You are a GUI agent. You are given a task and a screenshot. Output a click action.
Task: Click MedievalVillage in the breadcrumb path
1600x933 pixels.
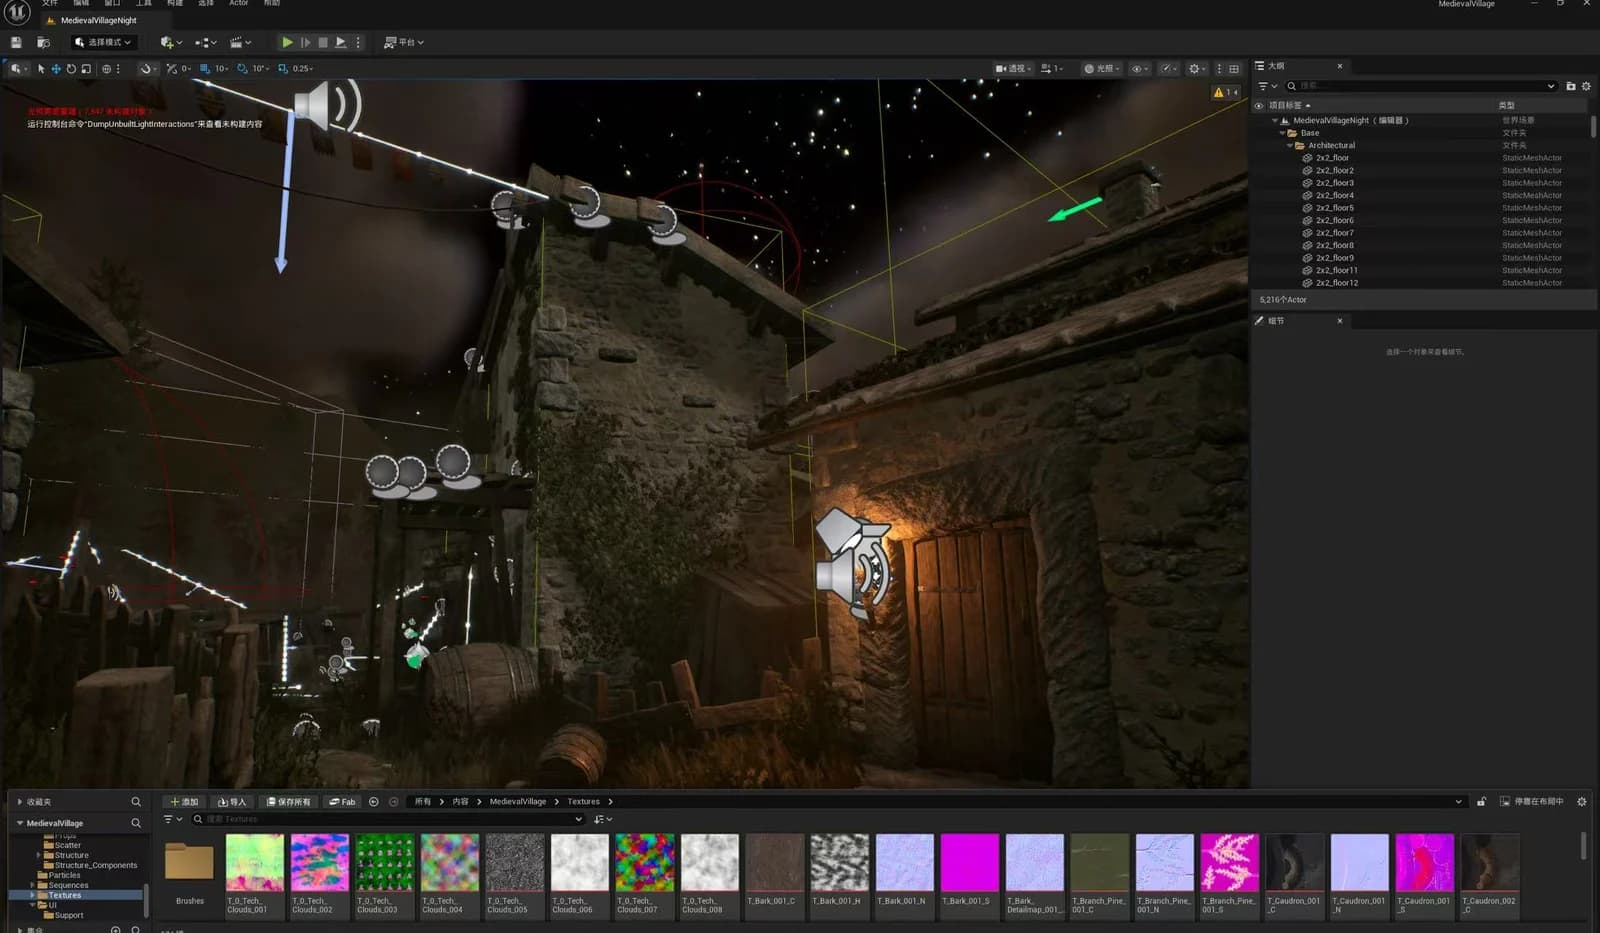click(x=518, y=802)
